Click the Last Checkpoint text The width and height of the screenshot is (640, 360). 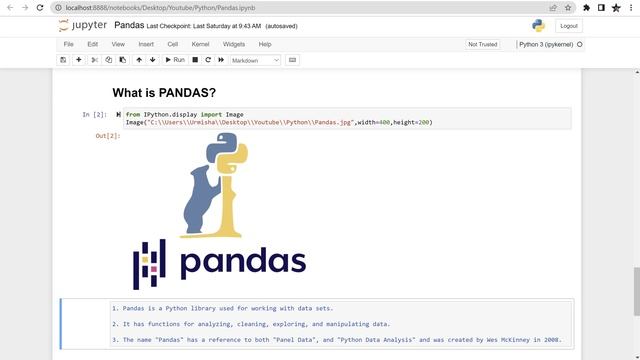tap(204, 26)
